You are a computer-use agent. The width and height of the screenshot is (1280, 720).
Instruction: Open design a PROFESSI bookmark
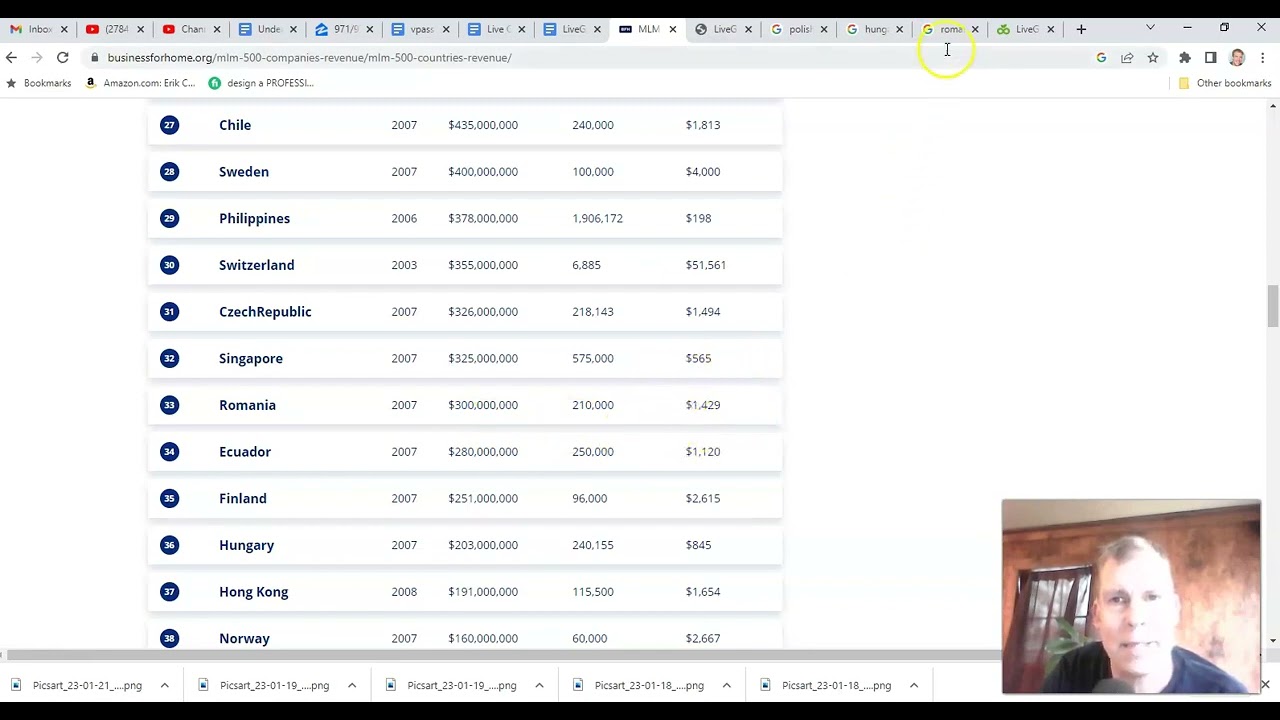click(261, 83)
